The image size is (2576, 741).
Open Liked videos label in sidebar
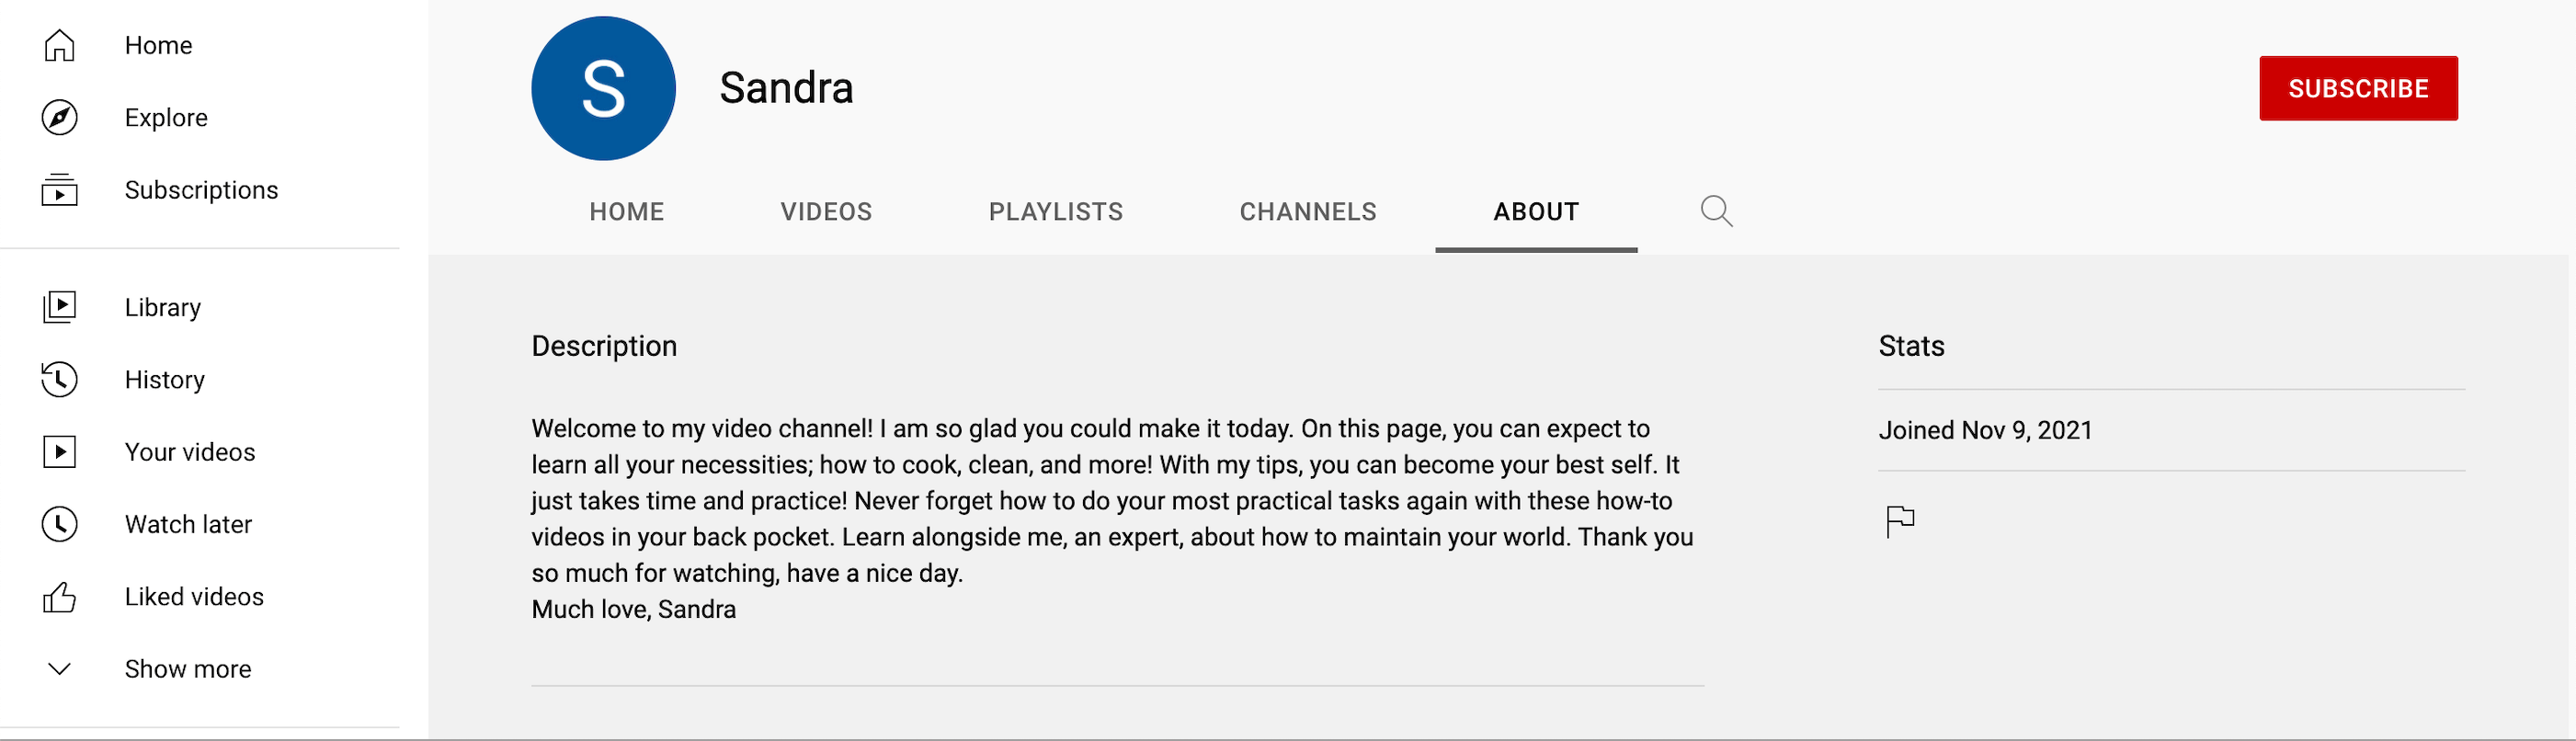[x=194, y=597]
